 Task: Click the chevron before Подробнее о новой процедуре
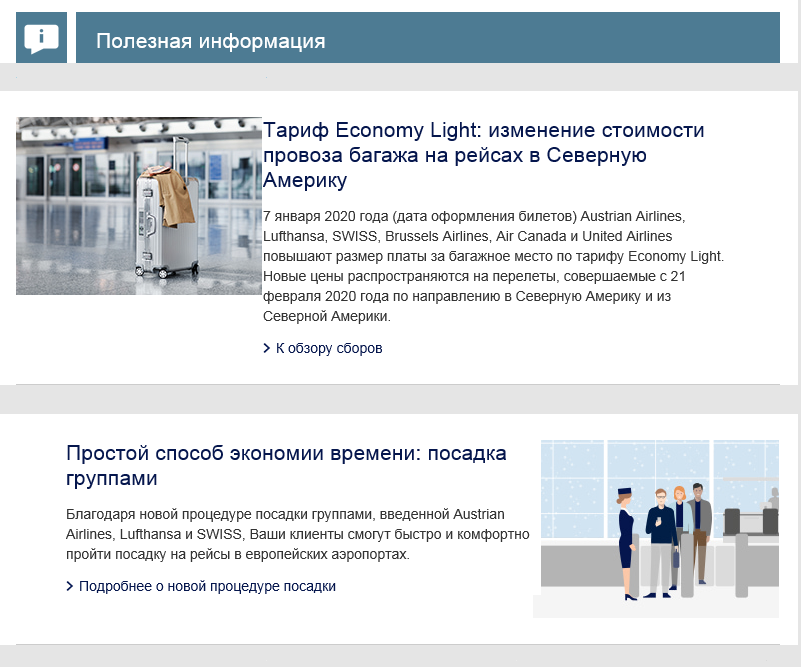tap(70, 586)
